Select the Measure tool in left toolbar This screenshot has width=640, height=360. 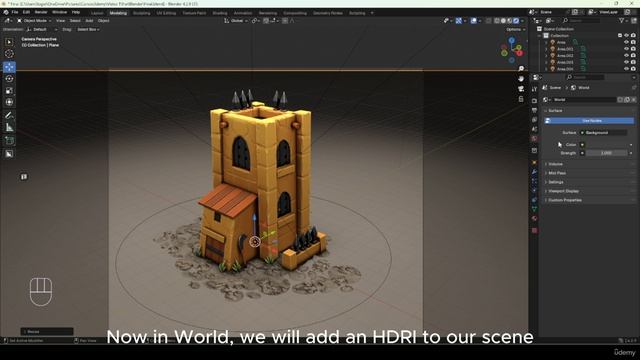pyautogui.click(x=9, y=128)
